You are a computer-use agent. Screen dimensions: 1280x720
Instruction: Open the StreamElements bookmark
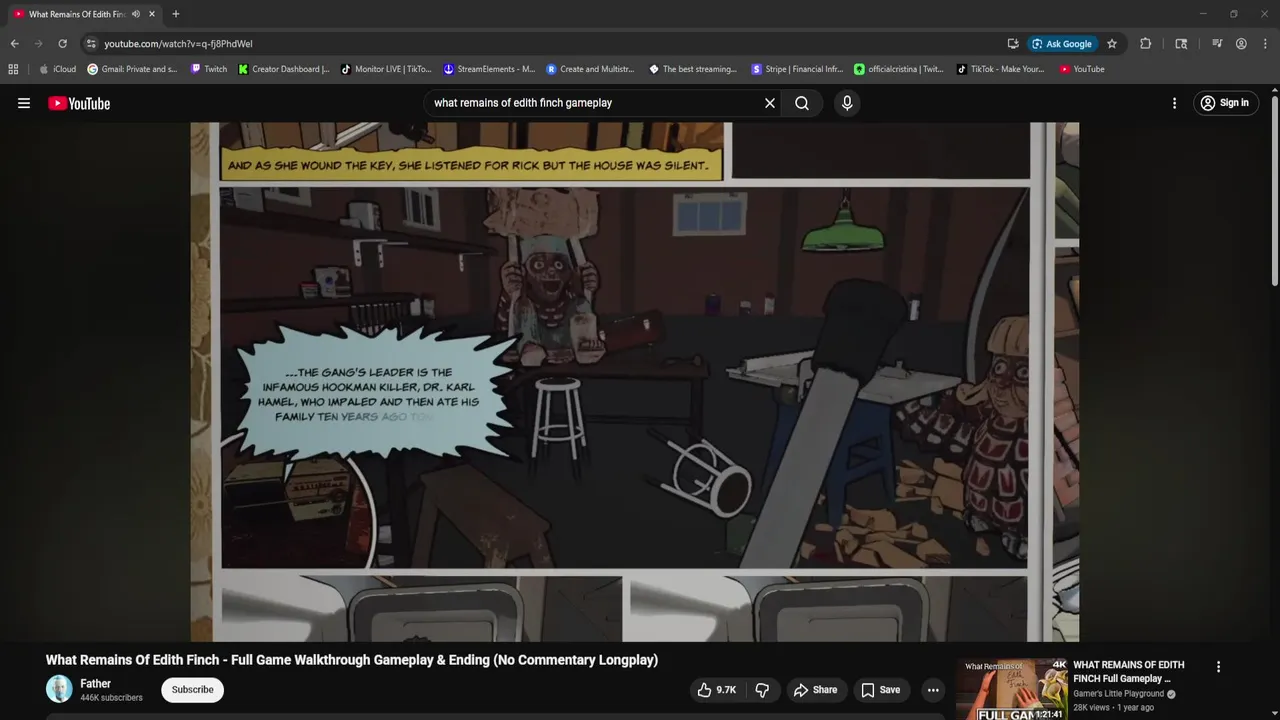click(489, 69)
